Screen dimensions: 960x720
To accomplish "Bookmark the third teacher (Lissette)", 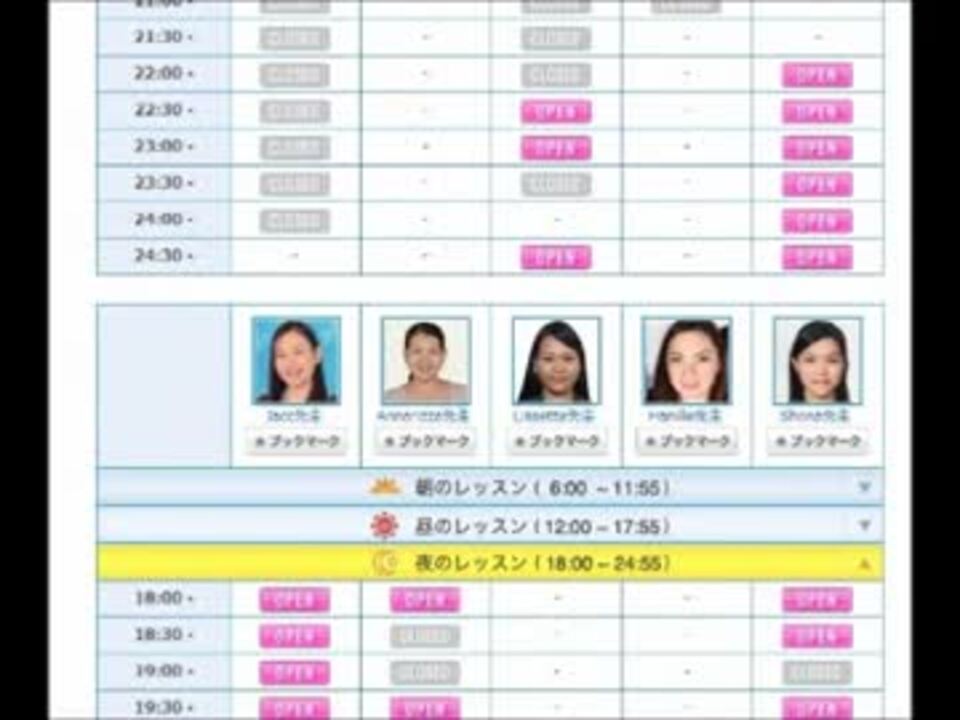I will point(557,441).
